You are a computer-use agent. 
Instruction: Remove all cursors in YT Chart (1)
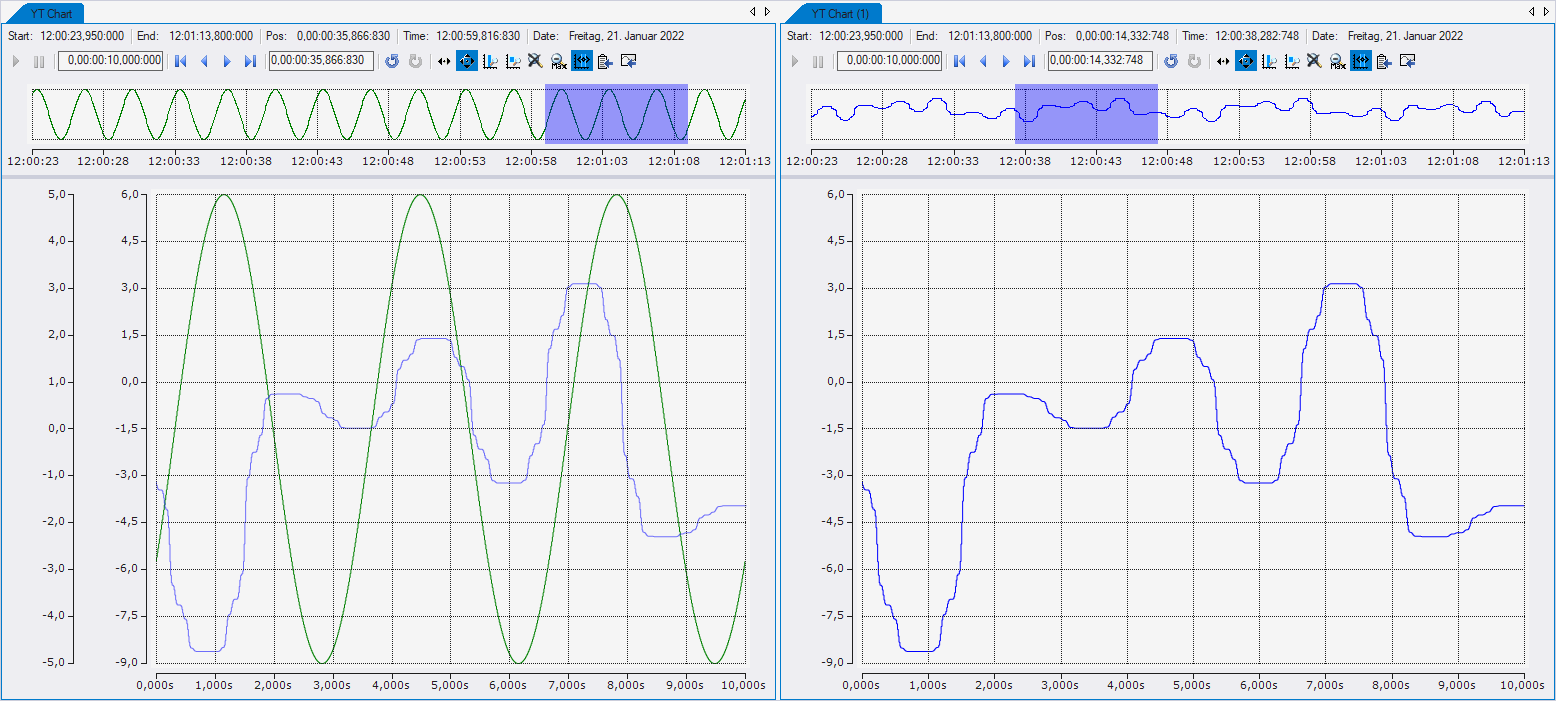coord(1315,61)
